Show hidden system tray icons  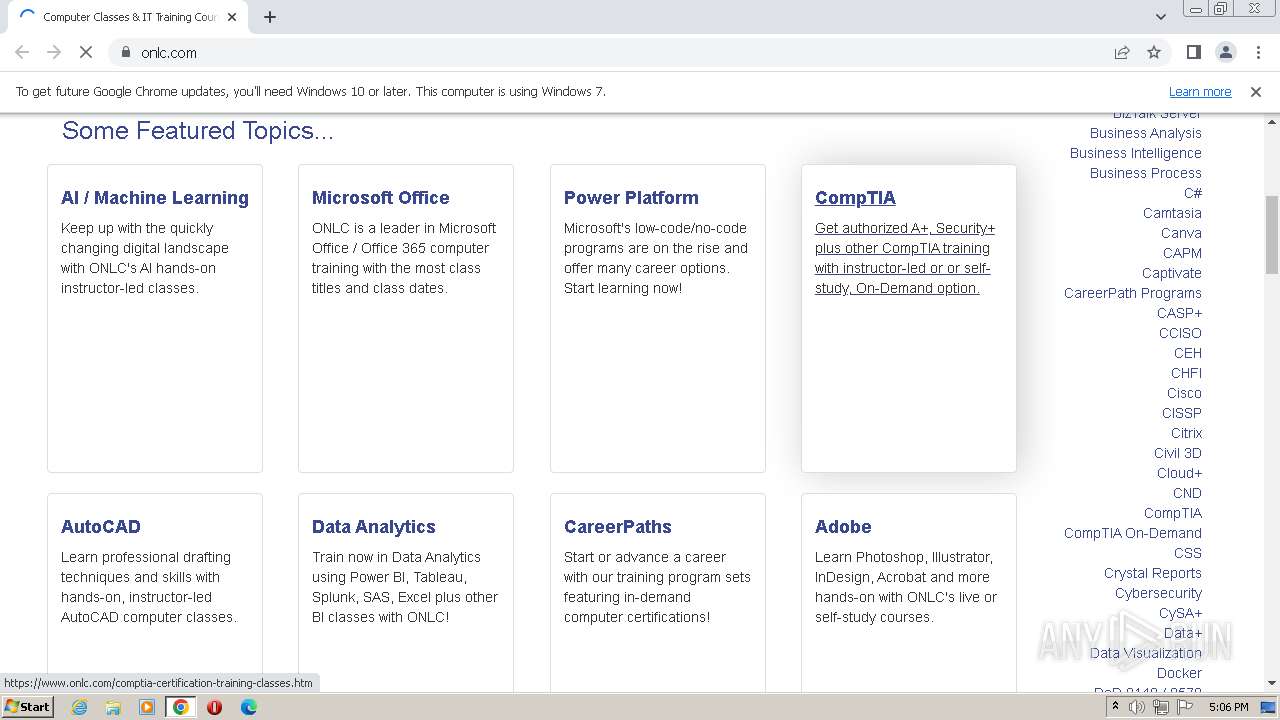click(x=1115, y=707)
